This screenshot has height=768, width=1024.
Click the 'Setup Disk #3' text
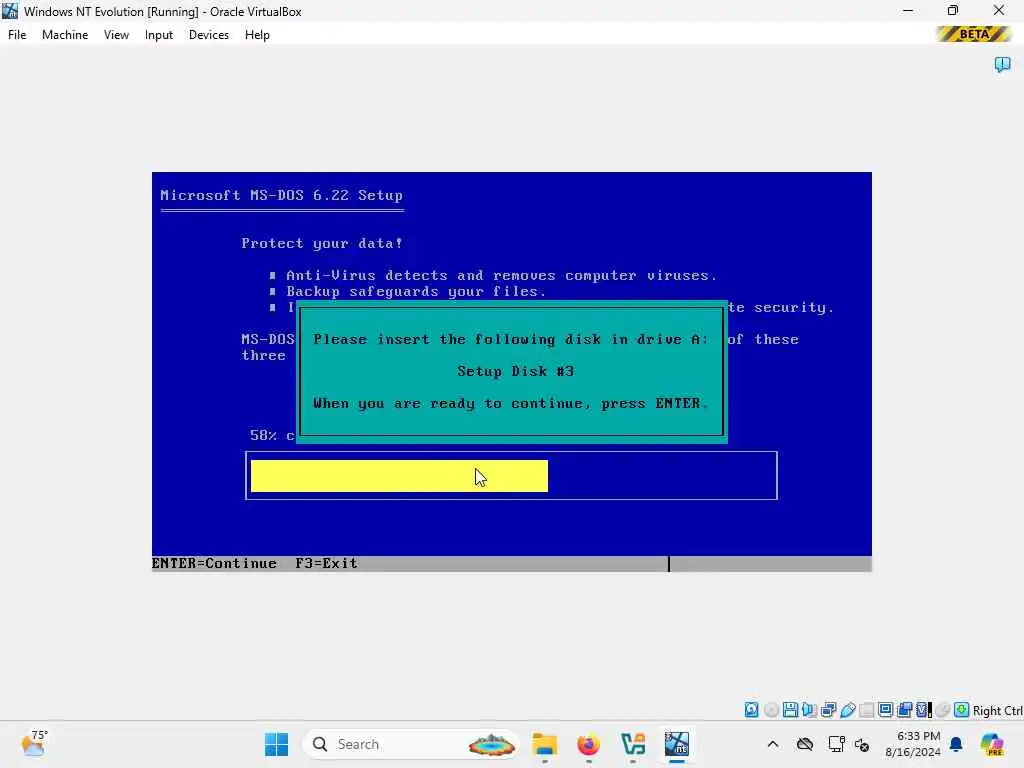515,371
